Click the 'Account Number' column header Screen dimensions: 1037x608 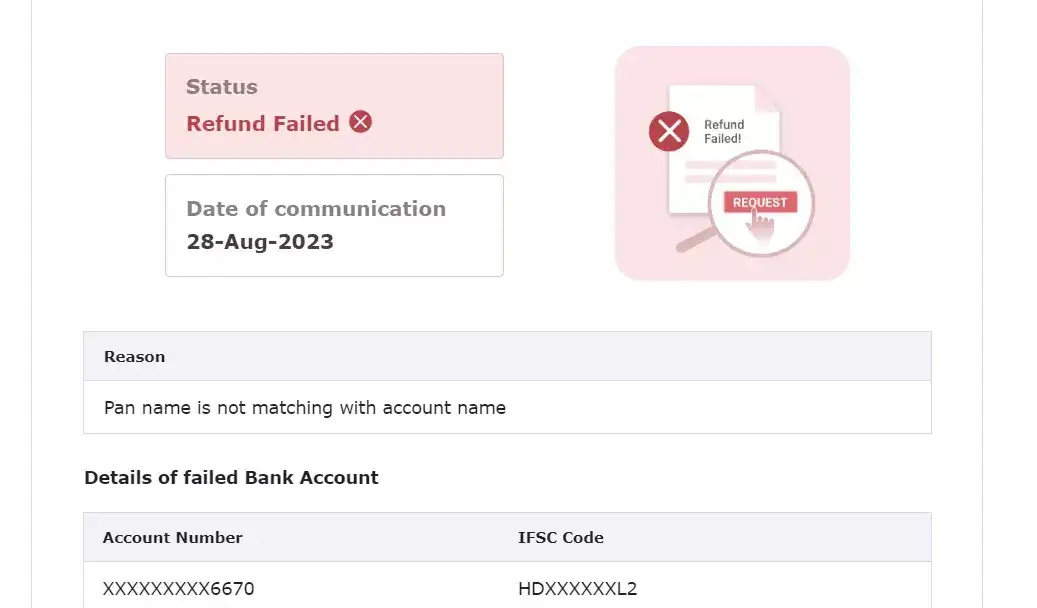click(173, 538)
